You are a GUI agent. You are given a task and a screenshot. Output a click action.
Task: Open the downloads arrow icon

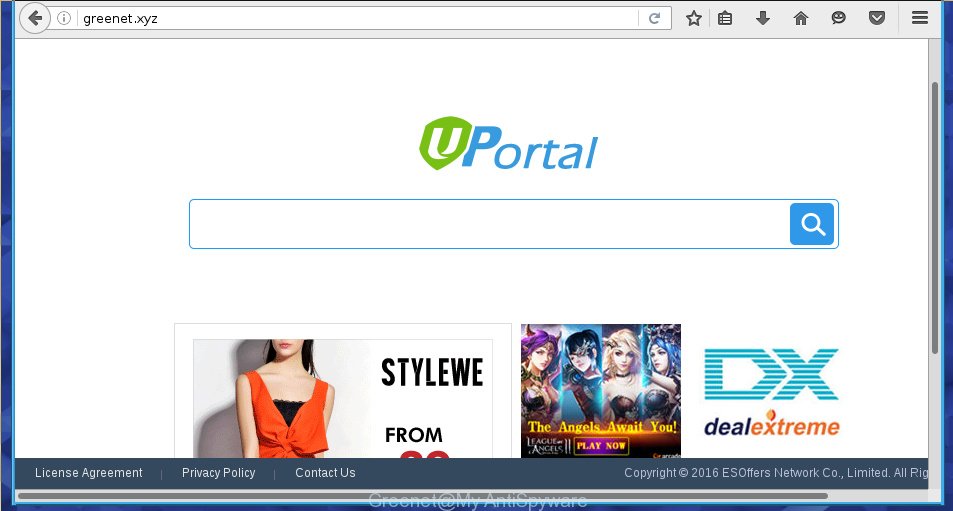coord(763,18)
